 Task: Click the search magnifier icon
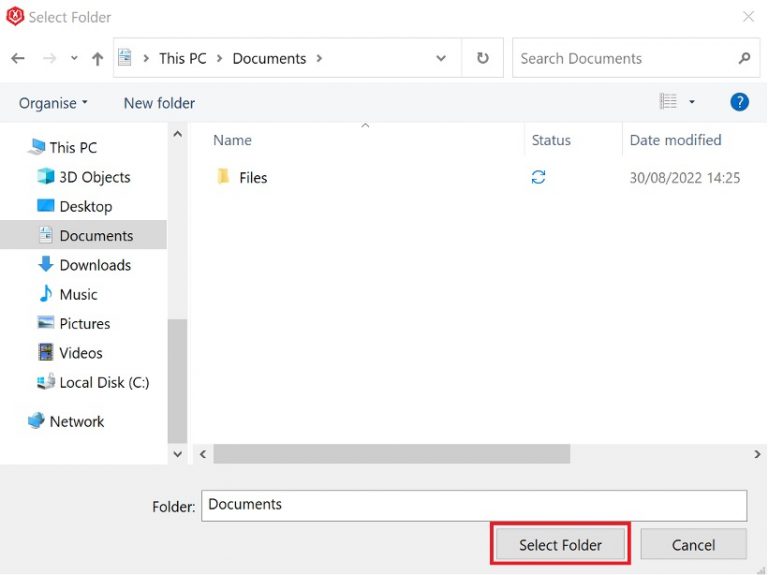(744, 59)
